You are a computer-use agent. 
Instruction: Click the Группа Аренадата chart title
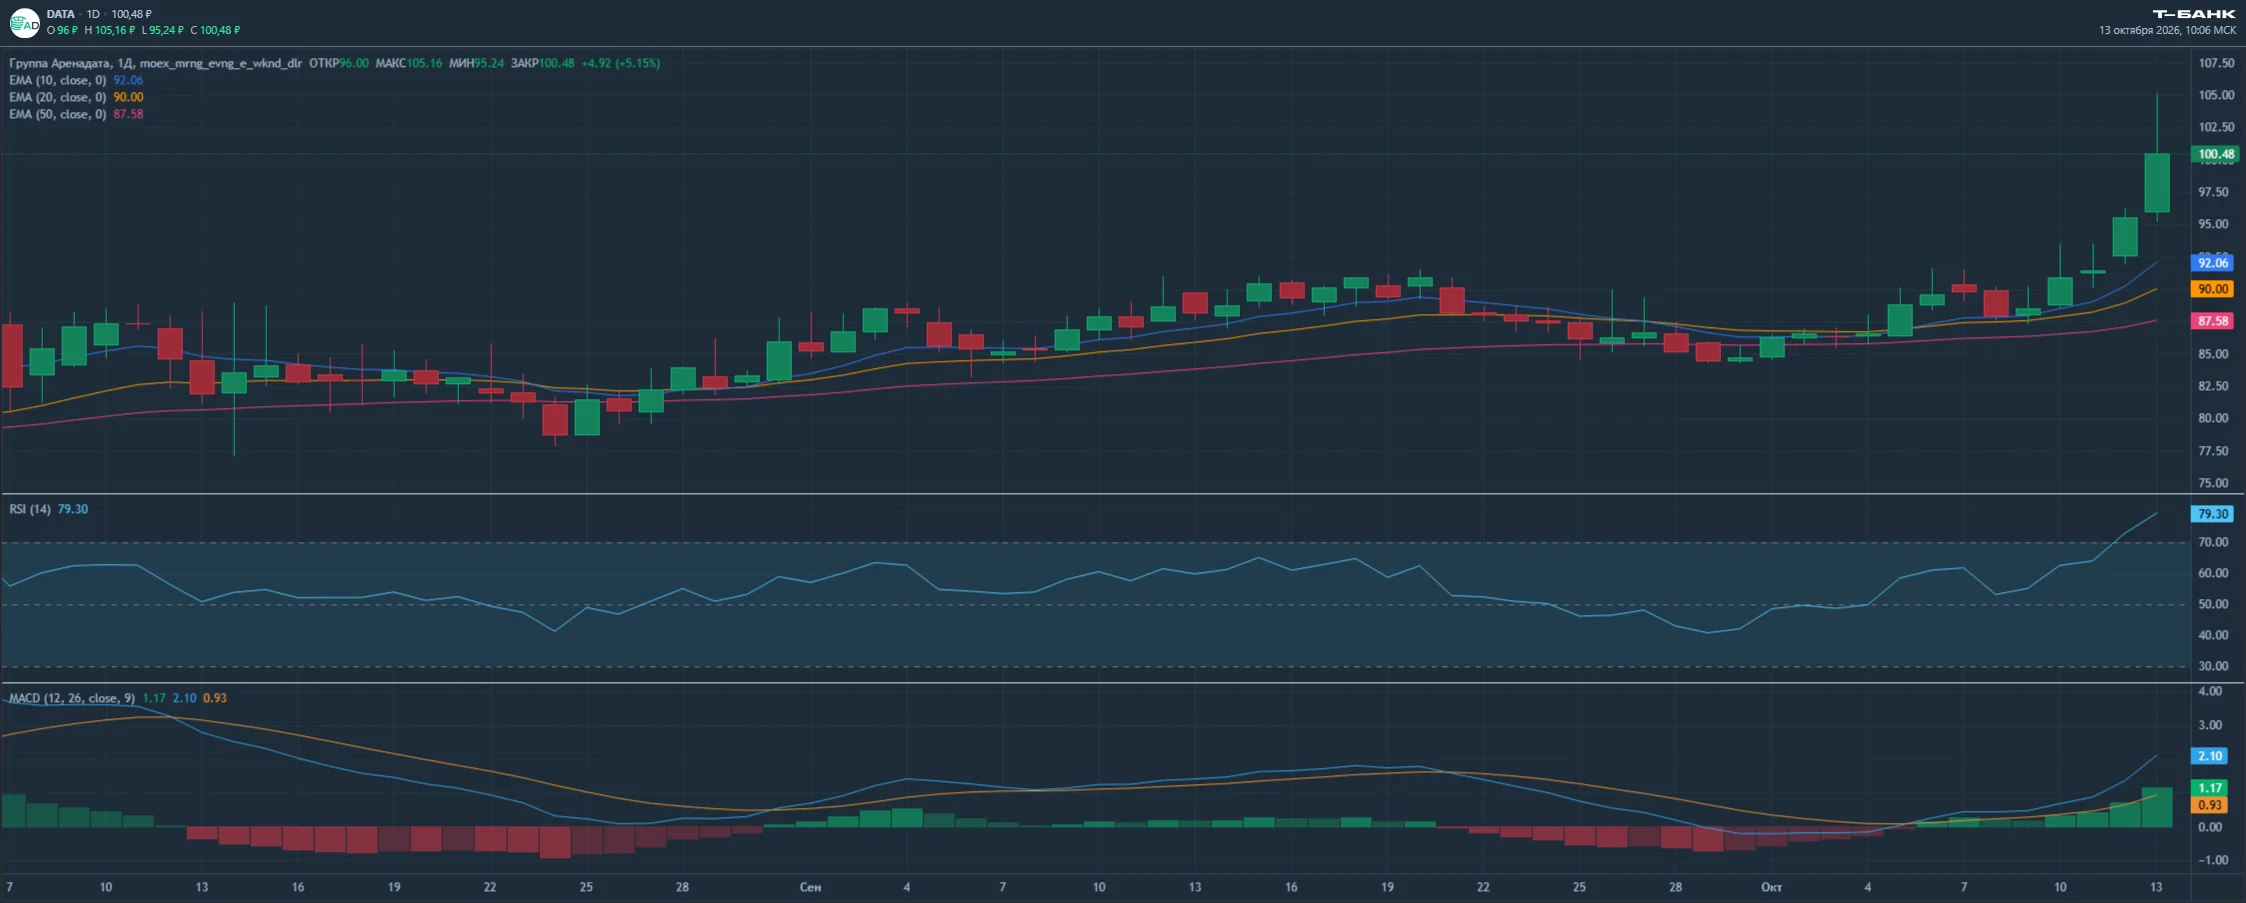point(60,63)
